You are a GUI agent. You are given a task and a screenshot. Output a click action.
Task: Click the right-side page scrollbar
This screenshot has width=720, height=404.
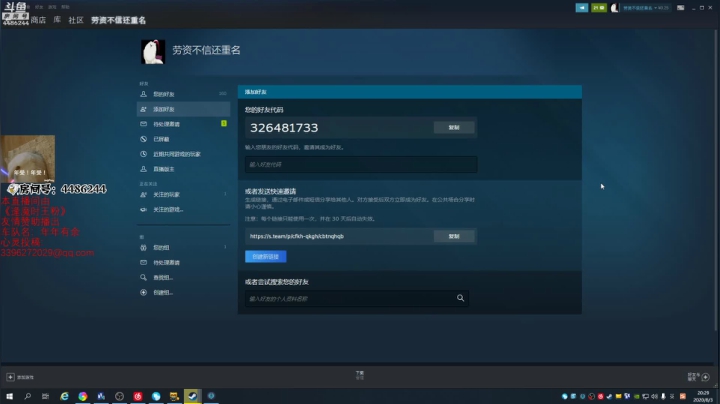pyautogui.click(x=716, y=179)
